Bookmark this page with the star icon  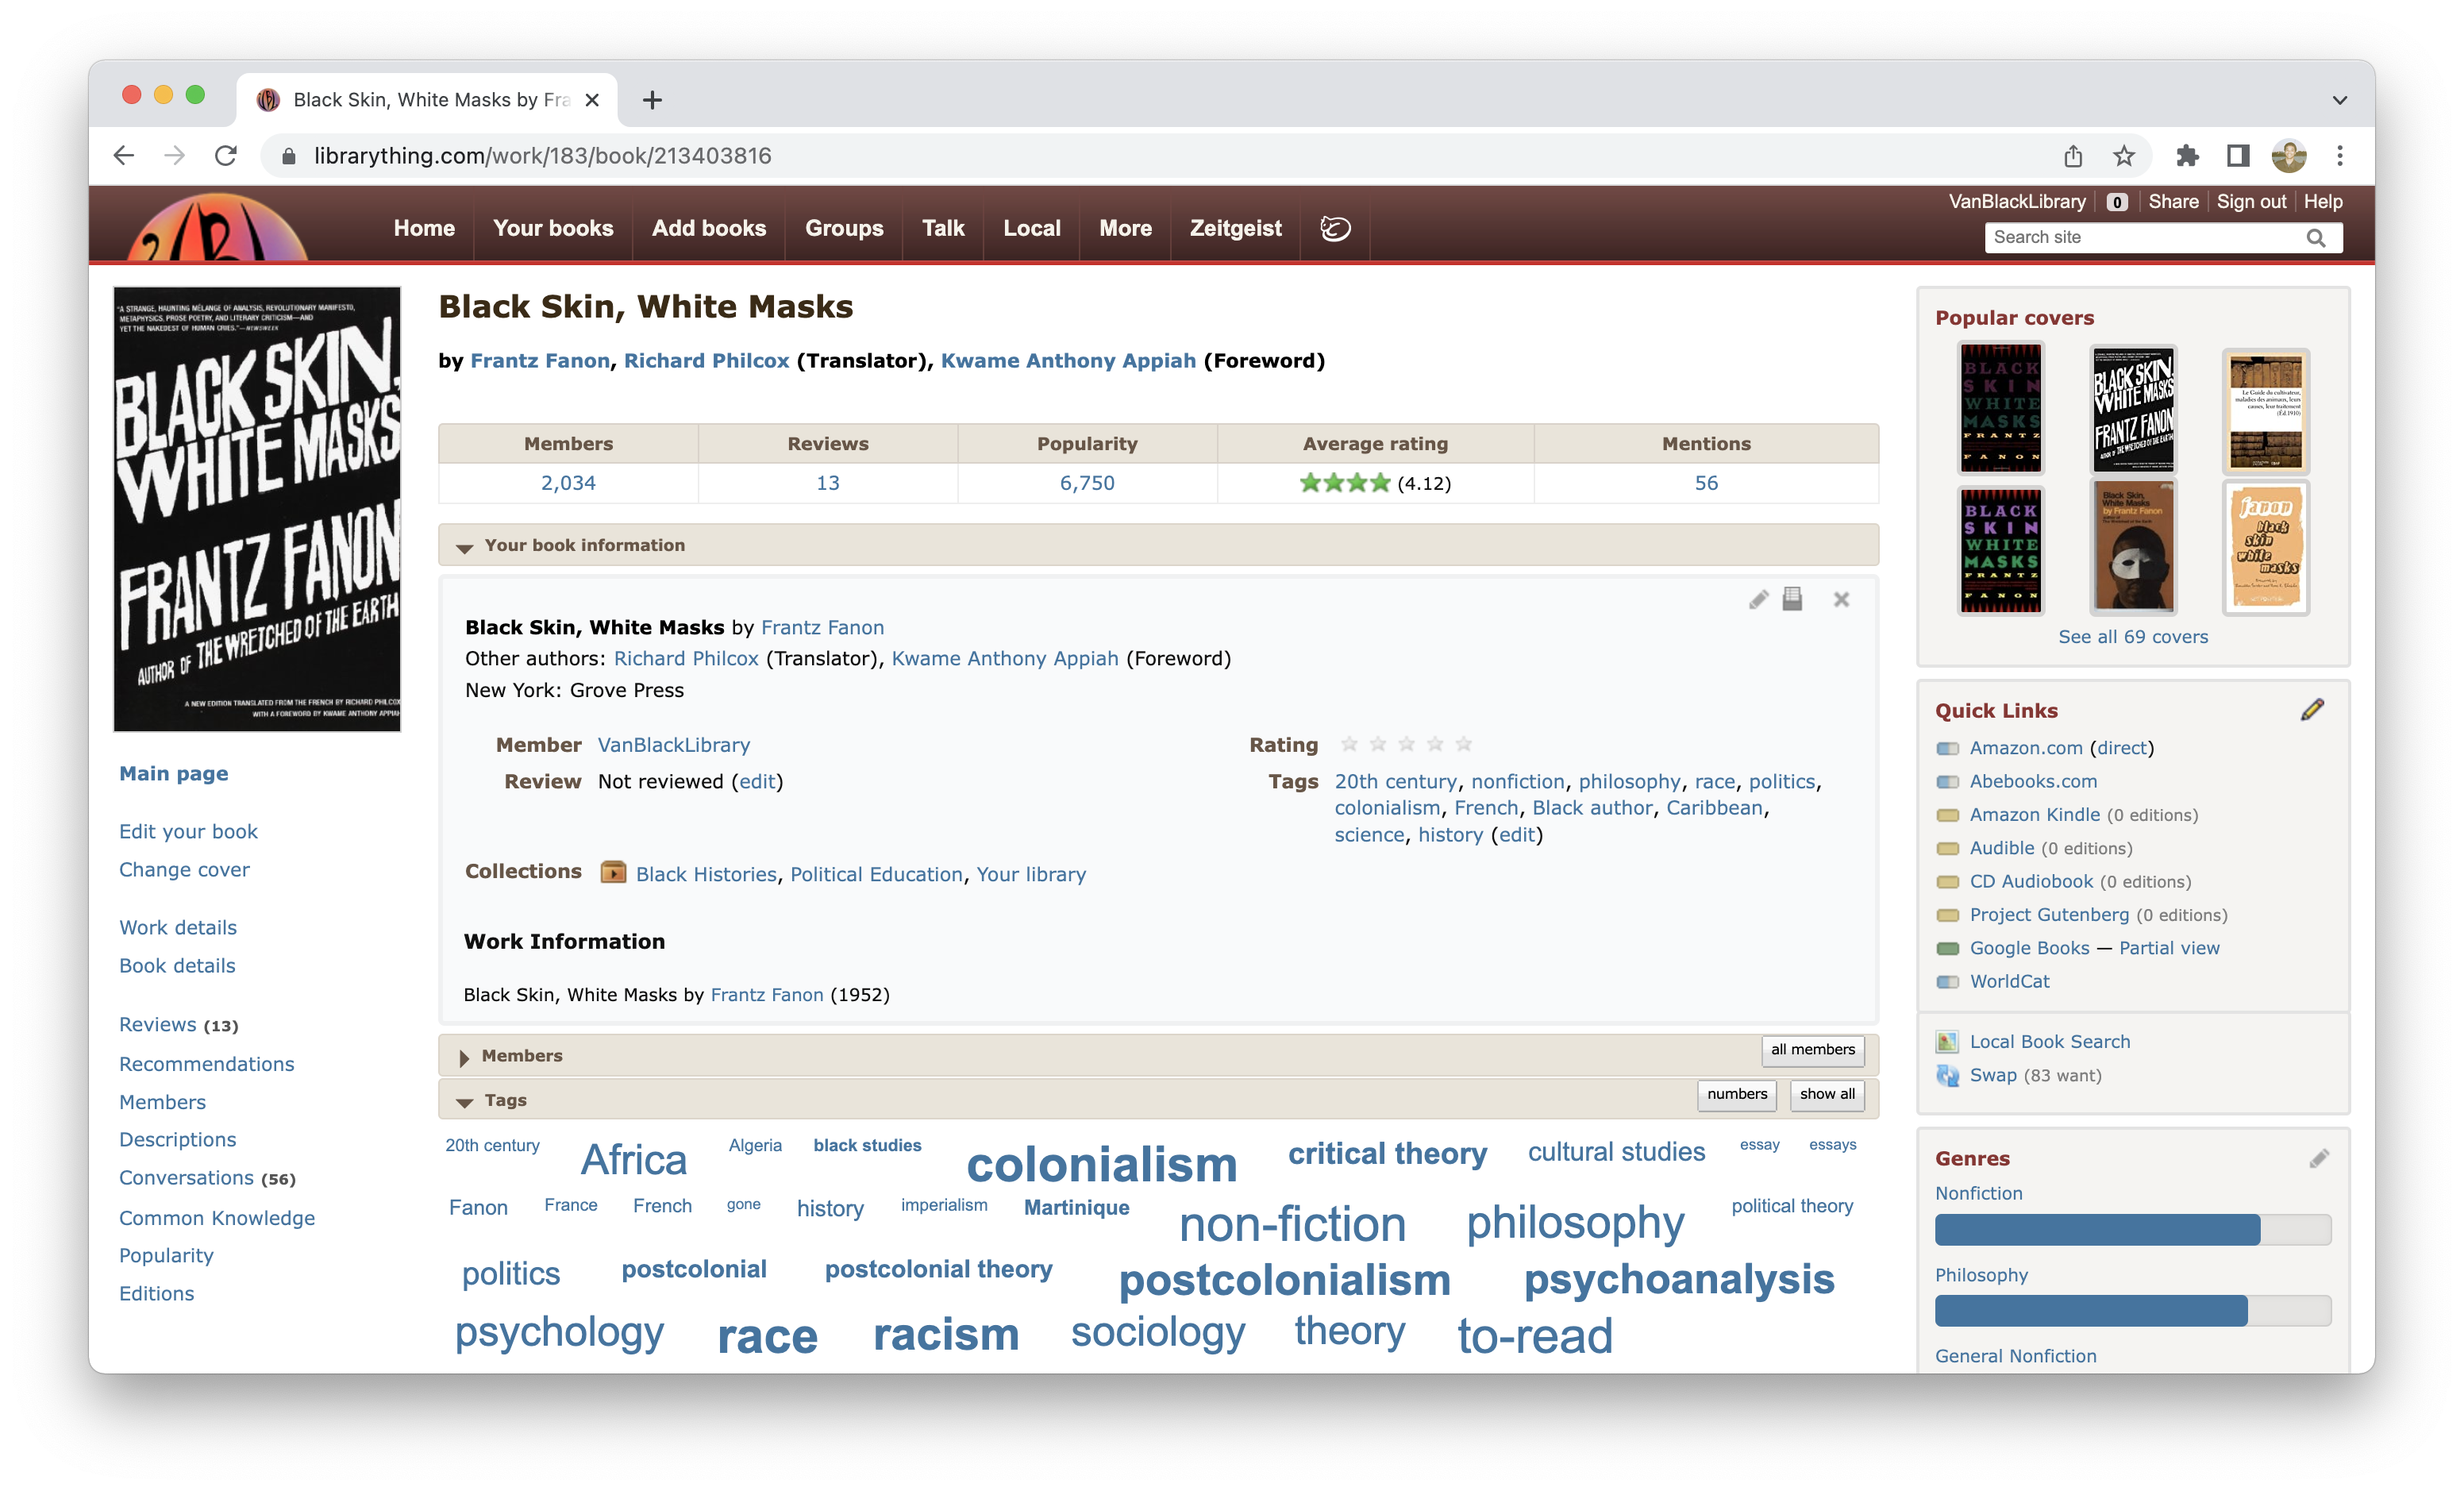[x=2124, y=156]
